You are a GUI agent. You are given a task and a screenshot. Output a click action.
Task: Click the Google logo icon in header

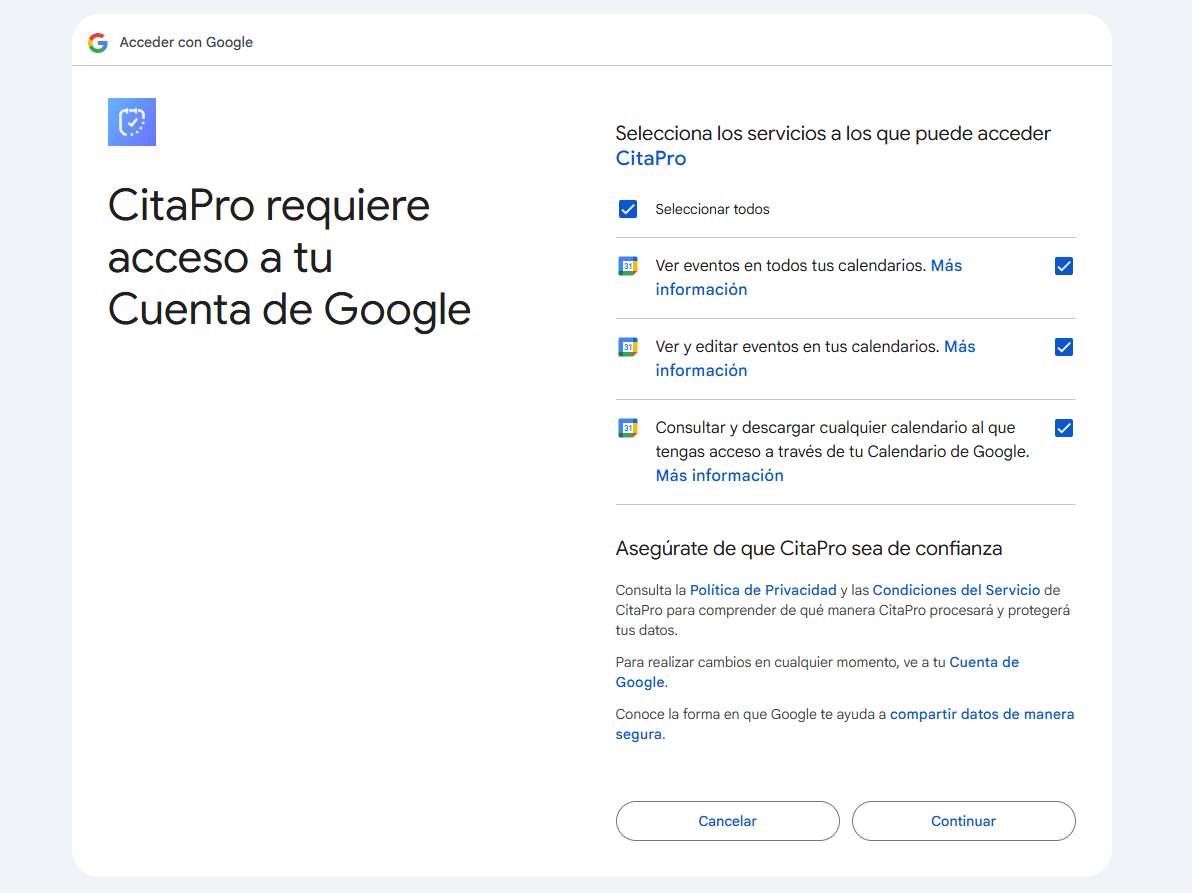[x=98, y=43]
